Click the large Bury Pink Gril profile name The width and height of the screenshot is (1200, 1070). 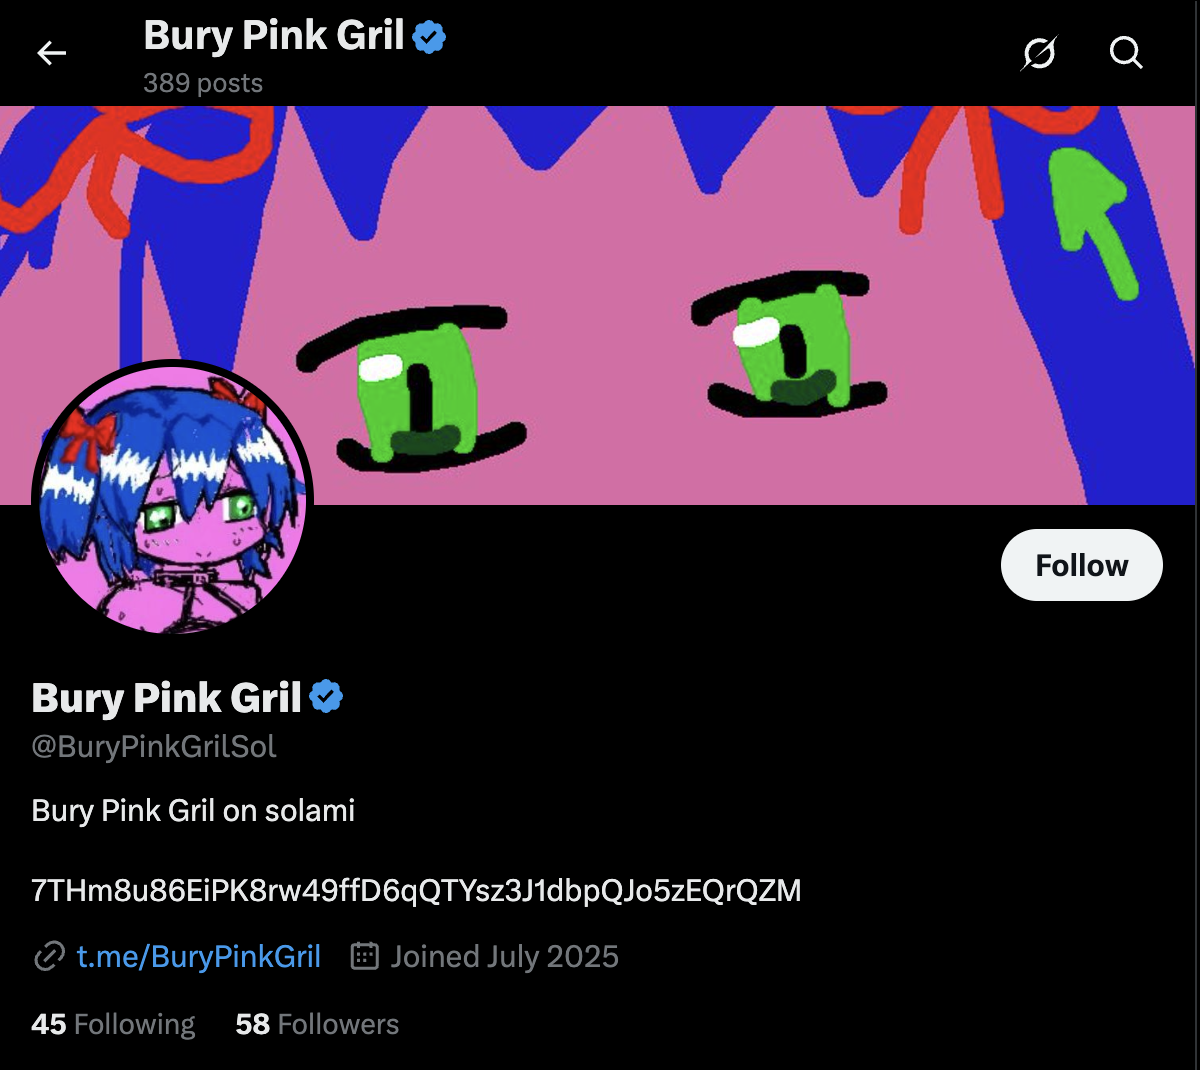pyautogui.click(x=166, y=698)
